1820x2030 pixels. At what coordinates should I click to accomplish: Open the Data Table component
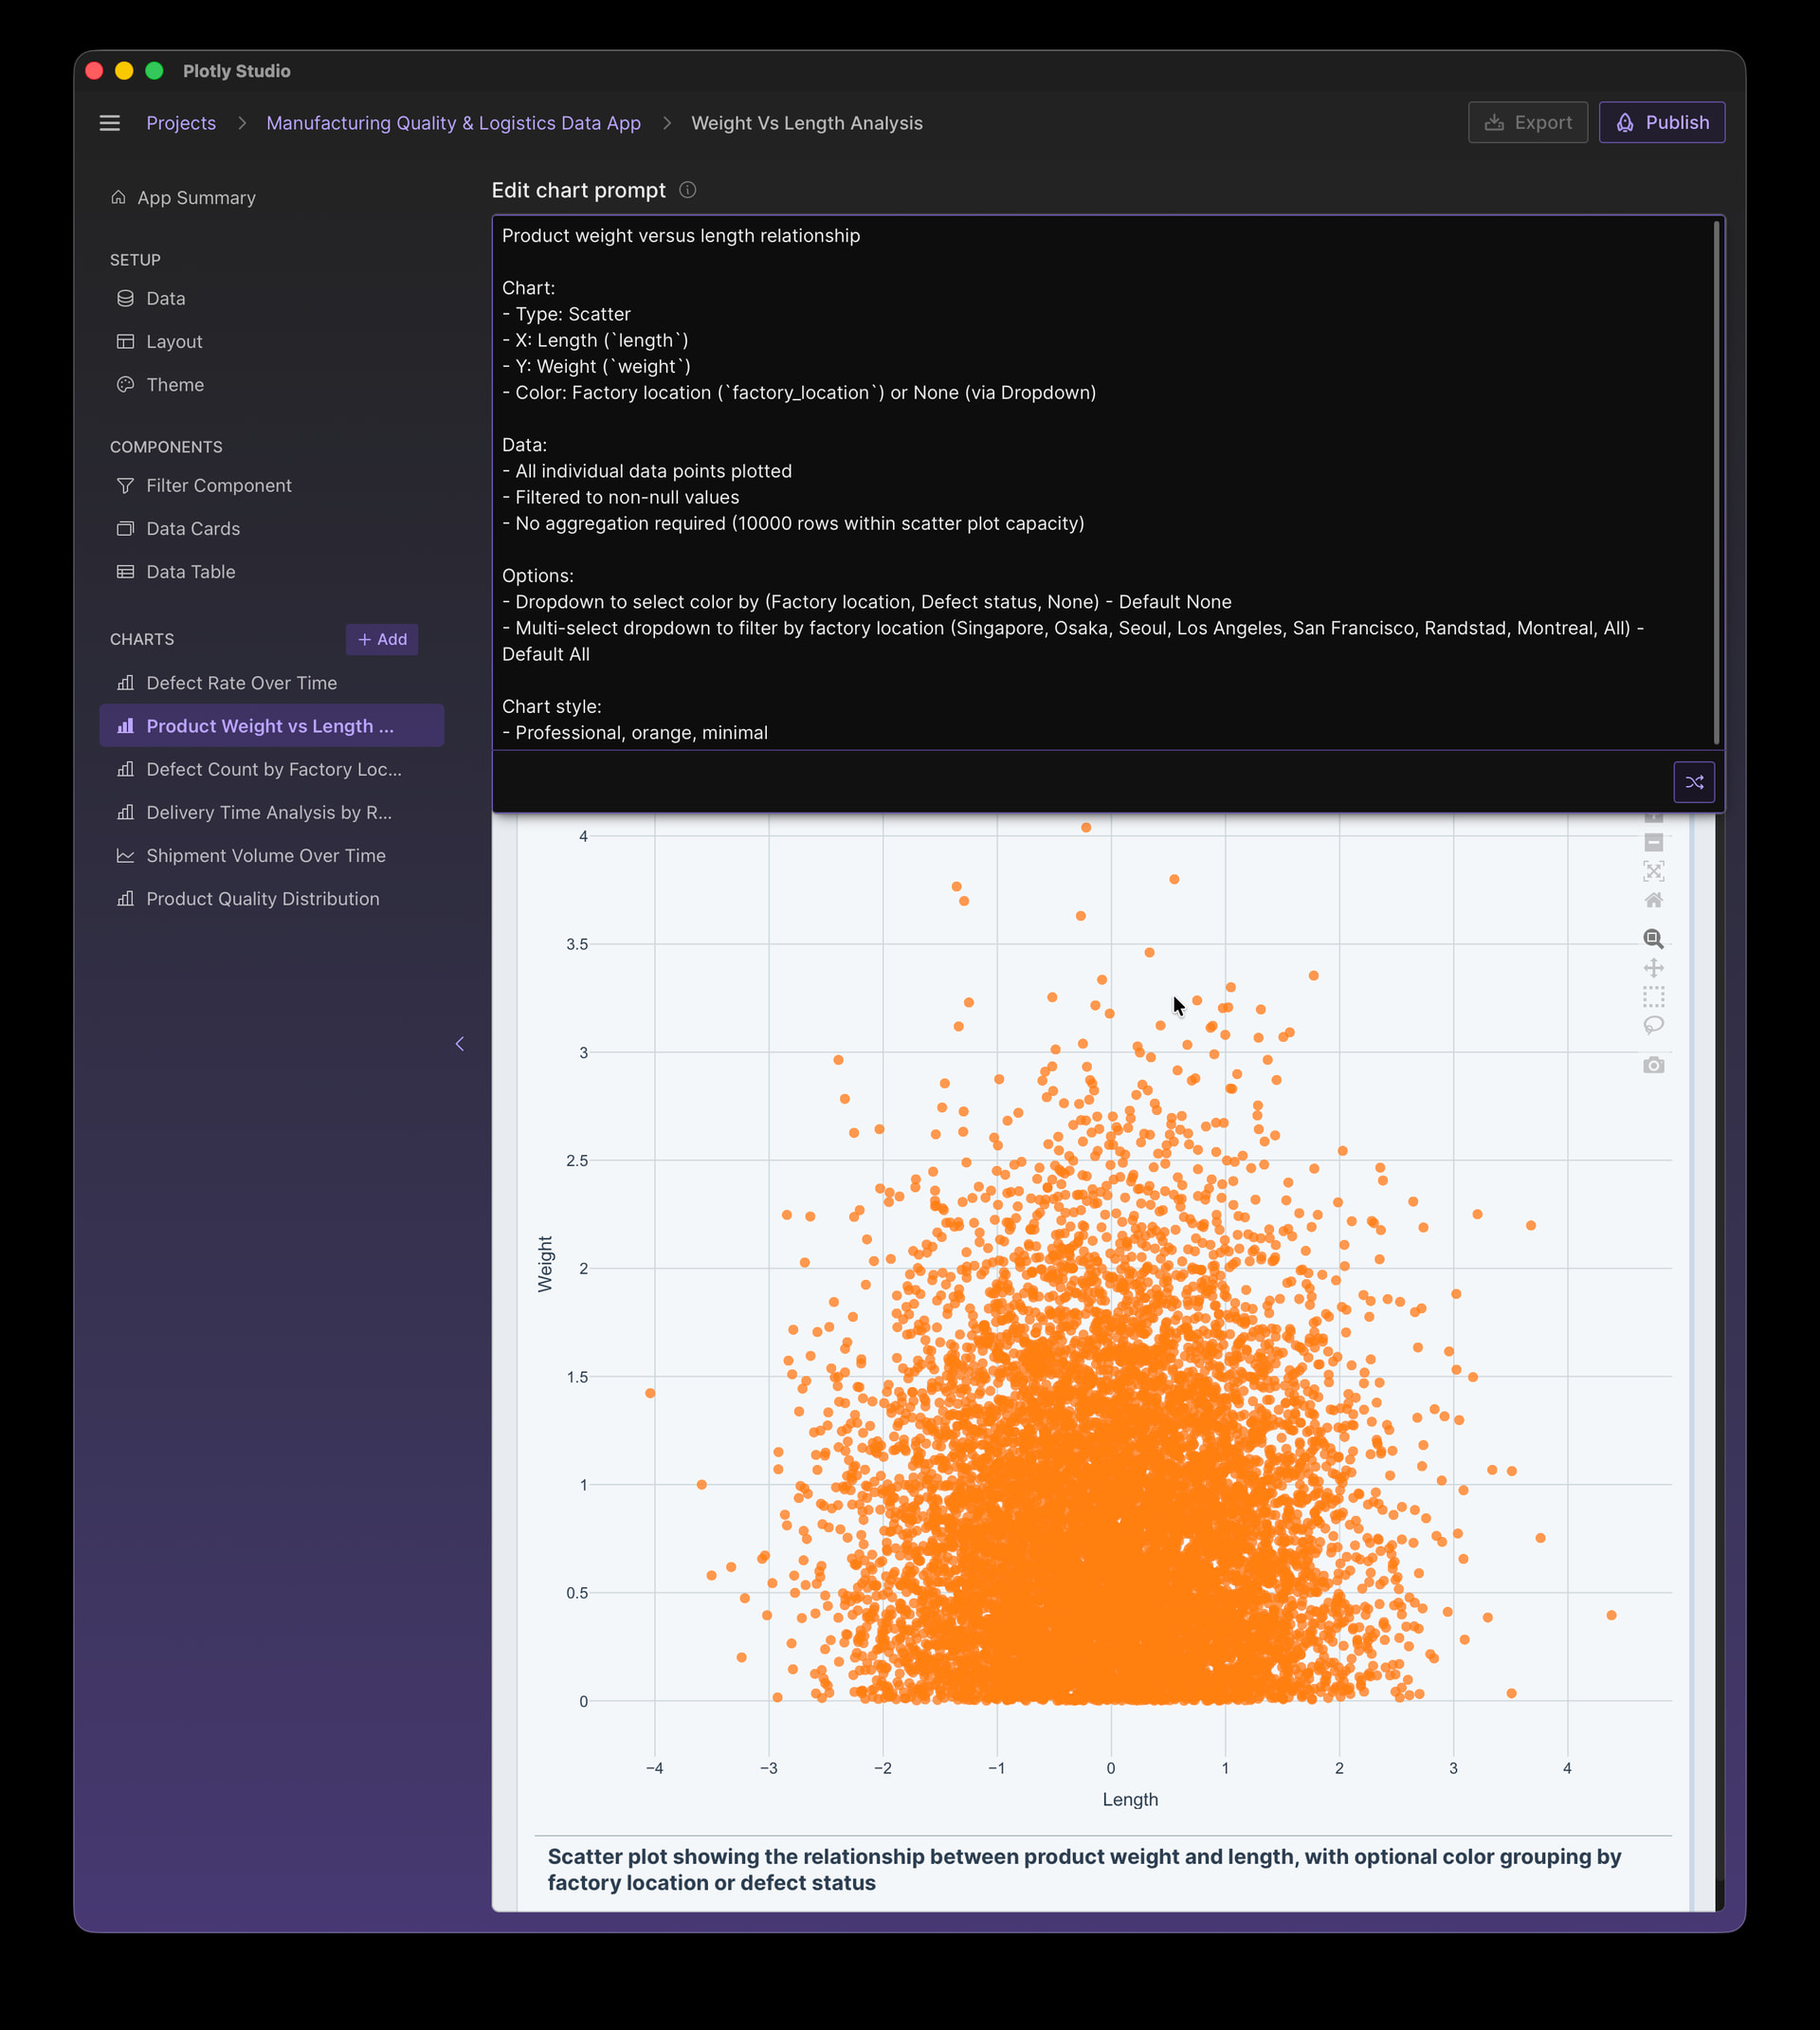click(190, 571)
